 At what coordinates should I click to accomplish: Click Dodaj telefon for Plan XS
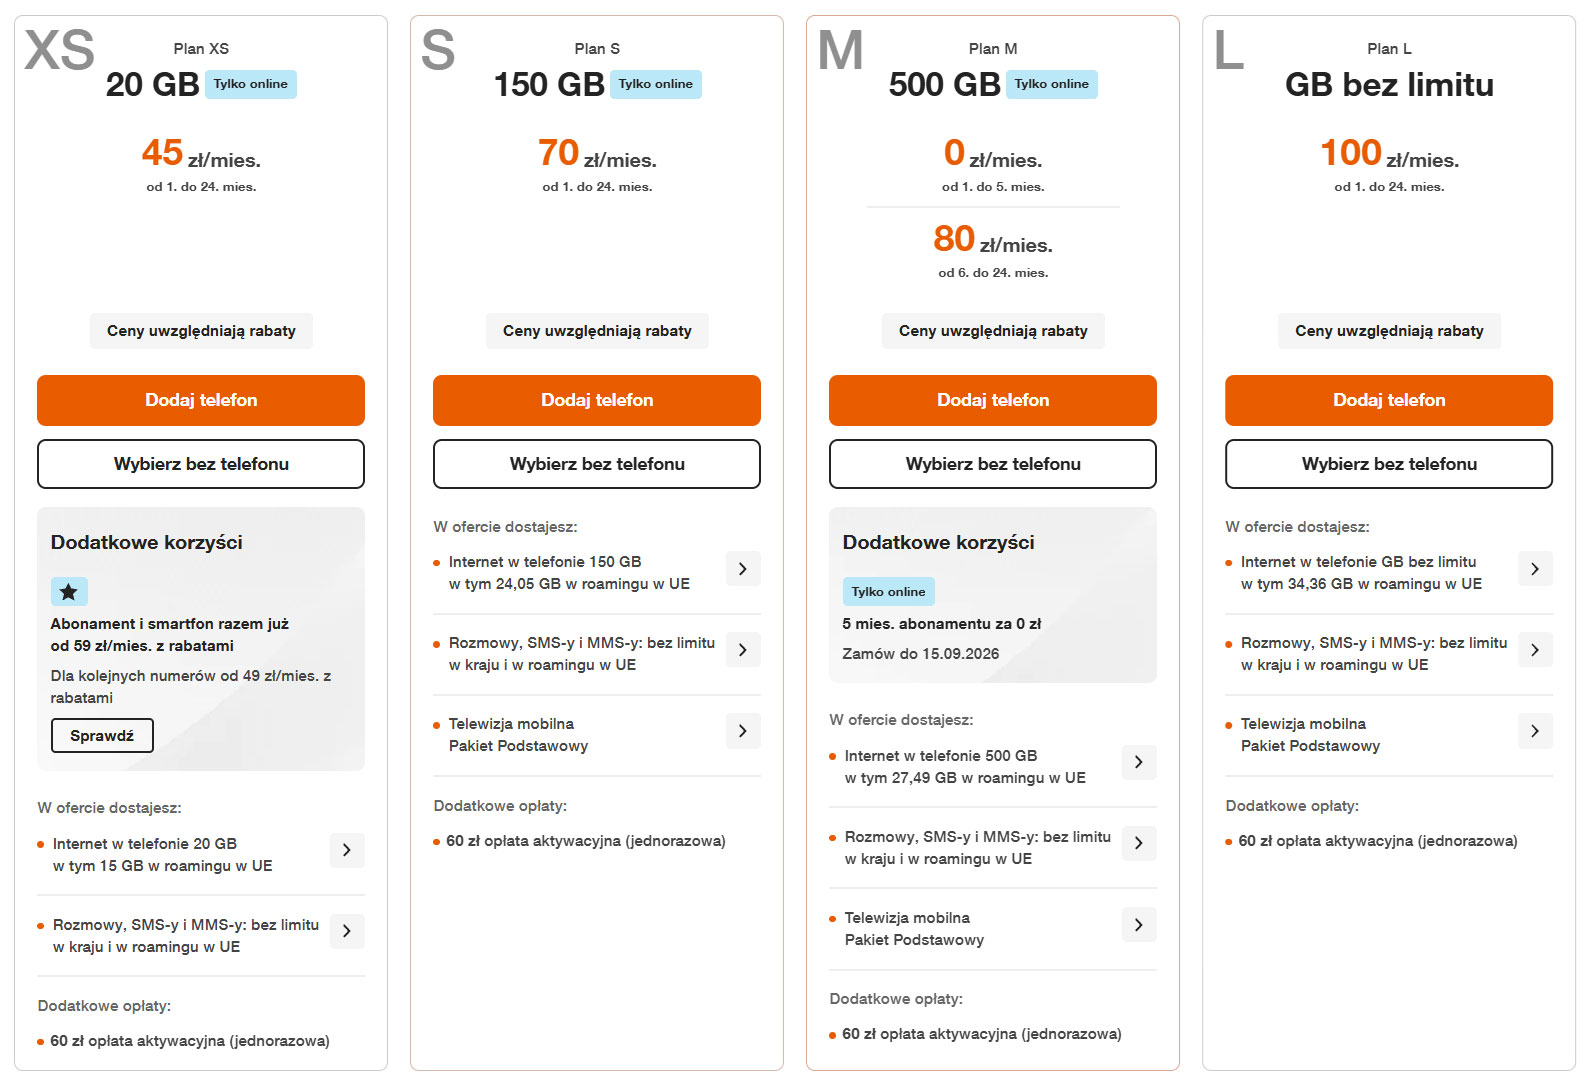click(x=201, y=400)
